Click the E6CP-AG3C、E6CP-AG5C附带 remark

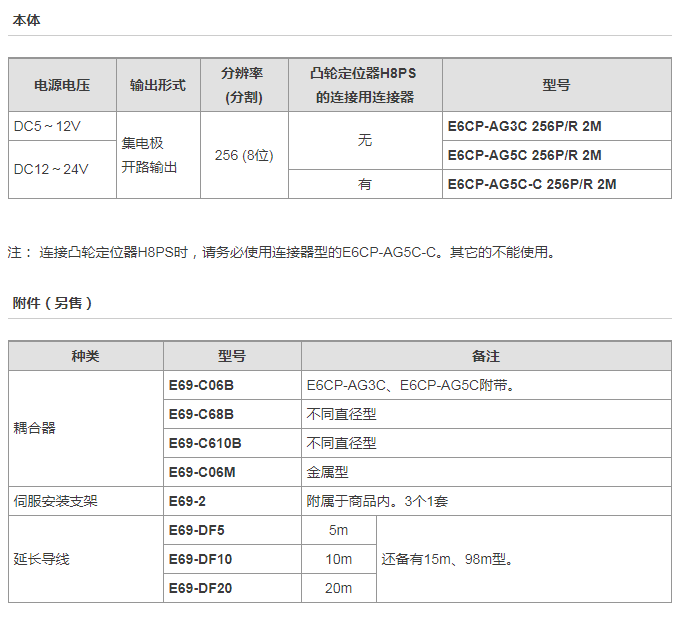coord(411,385)
